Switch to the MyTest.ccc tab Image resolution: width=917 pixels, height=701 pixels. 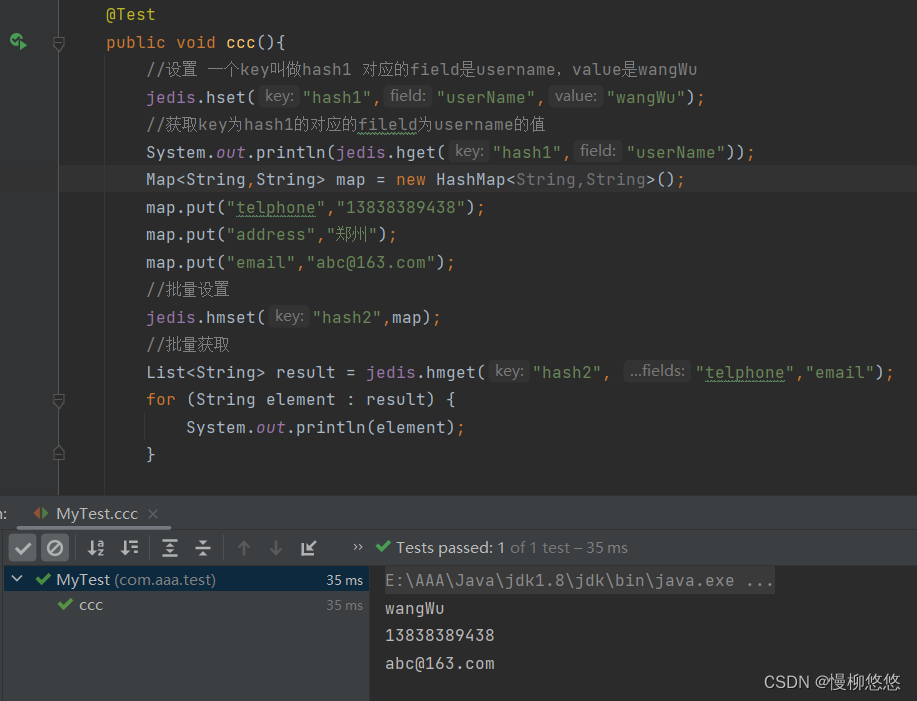pos(95,513)
